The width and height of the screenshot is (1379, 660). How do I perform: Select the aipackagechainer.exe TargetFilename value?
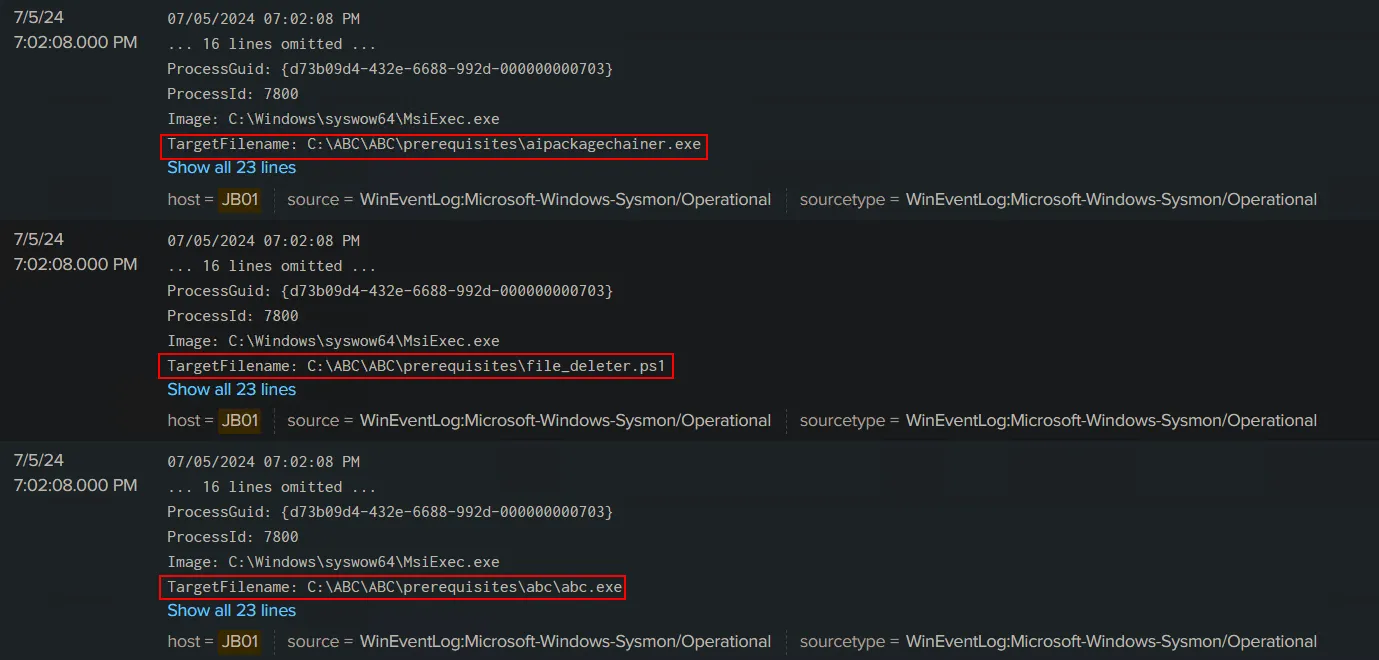(x=436, y=145)
